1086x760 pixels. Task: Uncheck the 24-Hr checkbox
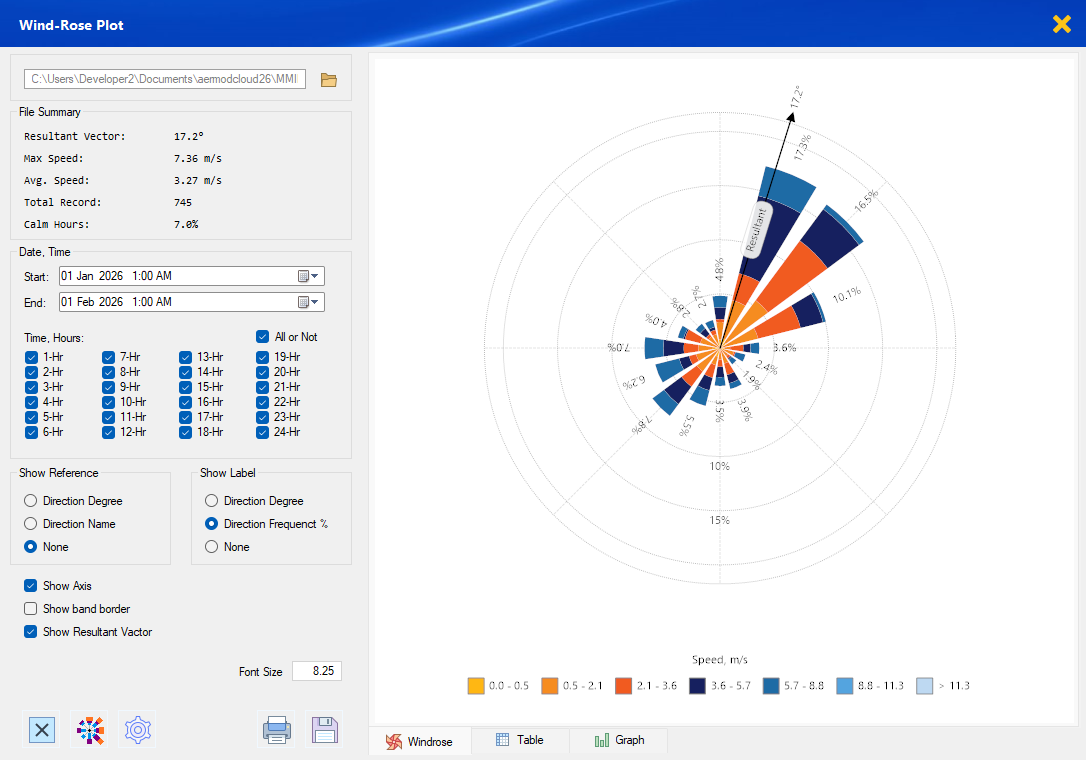pyautogui.click(x=262, y=432)
